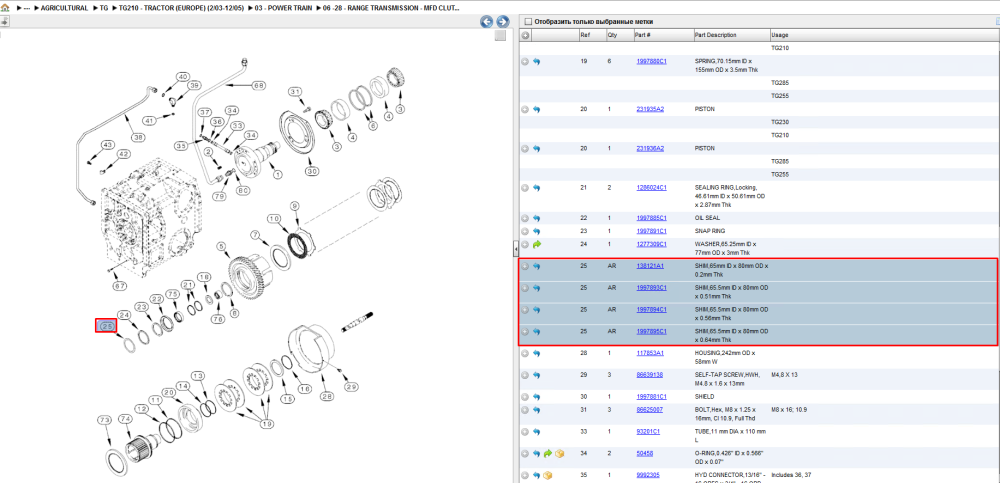Select callout 38 in the diagram

click(x=137, y=137)
